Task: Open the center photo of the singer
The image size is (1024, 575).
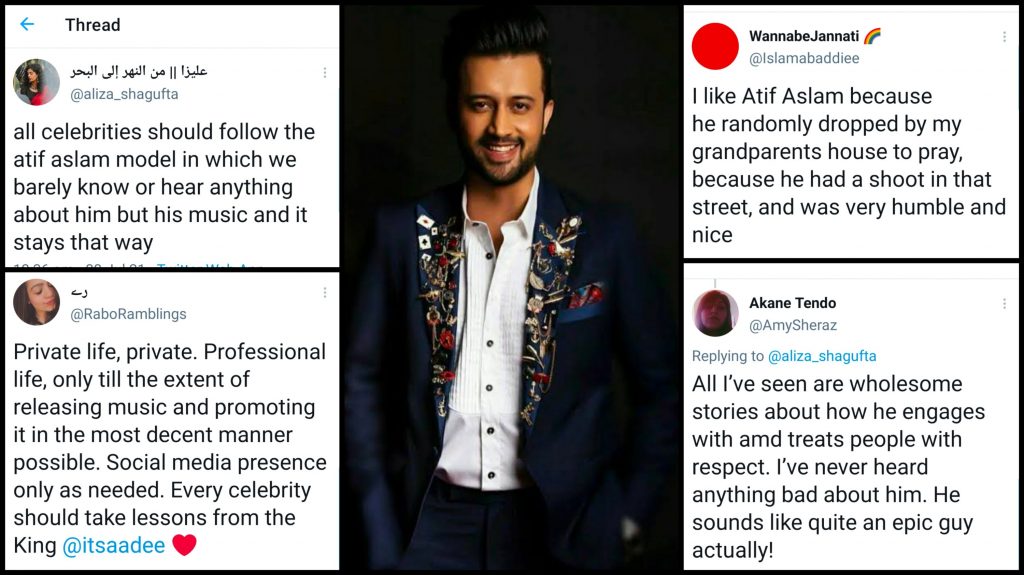Action: (510, 290)
